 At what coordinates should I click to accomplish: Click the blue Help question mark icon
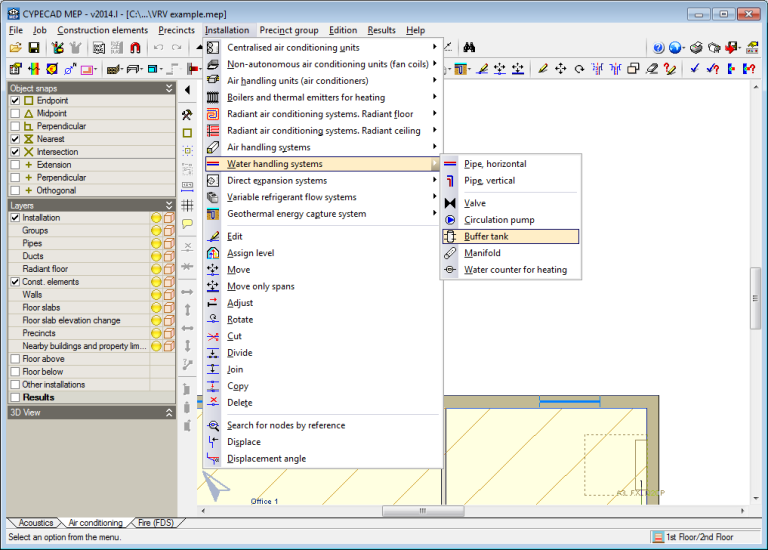[x=658, y=48]
